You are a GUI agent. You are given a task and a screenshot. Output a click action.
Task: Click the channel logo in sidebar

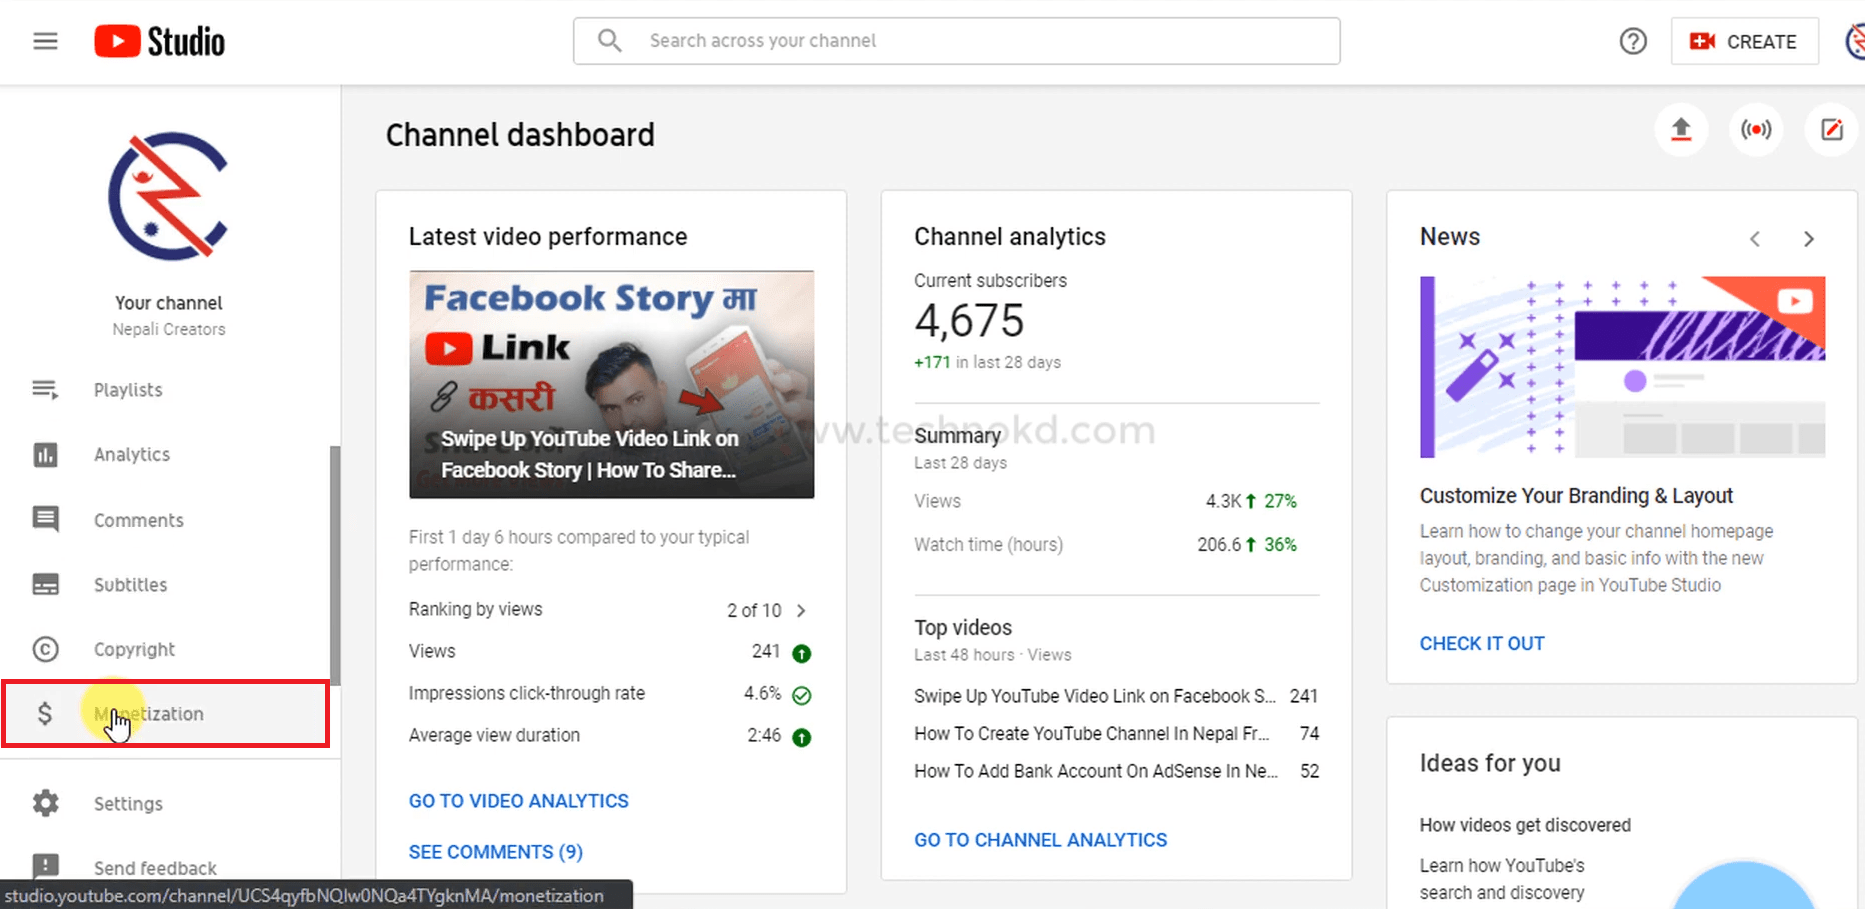(168, 196)
